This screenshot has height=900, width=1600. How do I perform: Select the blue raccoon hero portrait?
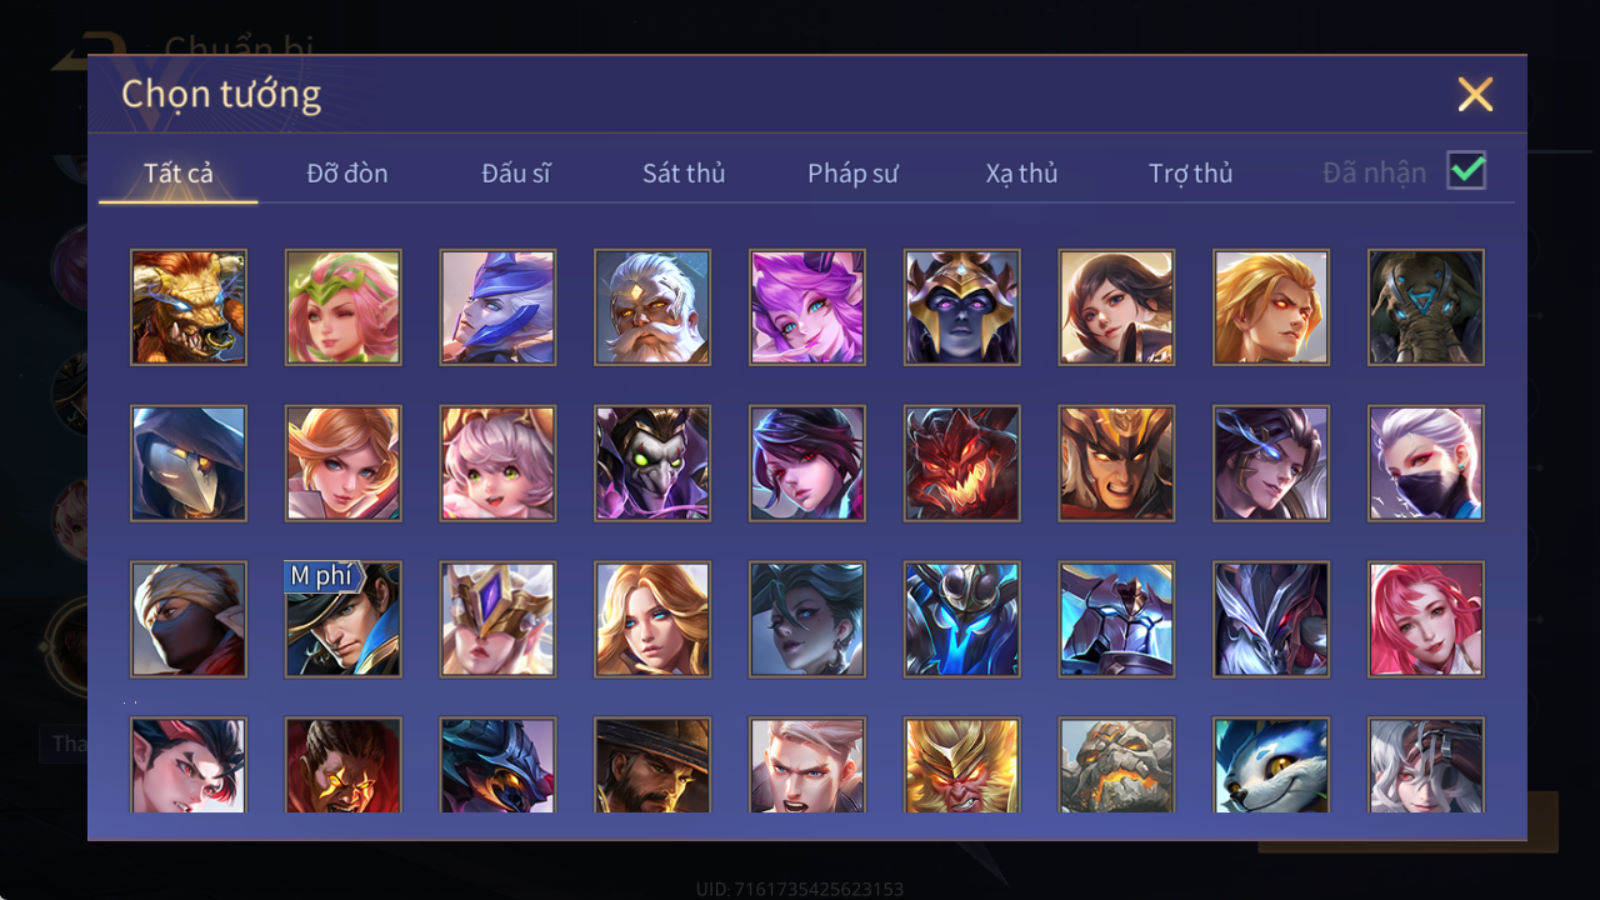pos(1271,765)
